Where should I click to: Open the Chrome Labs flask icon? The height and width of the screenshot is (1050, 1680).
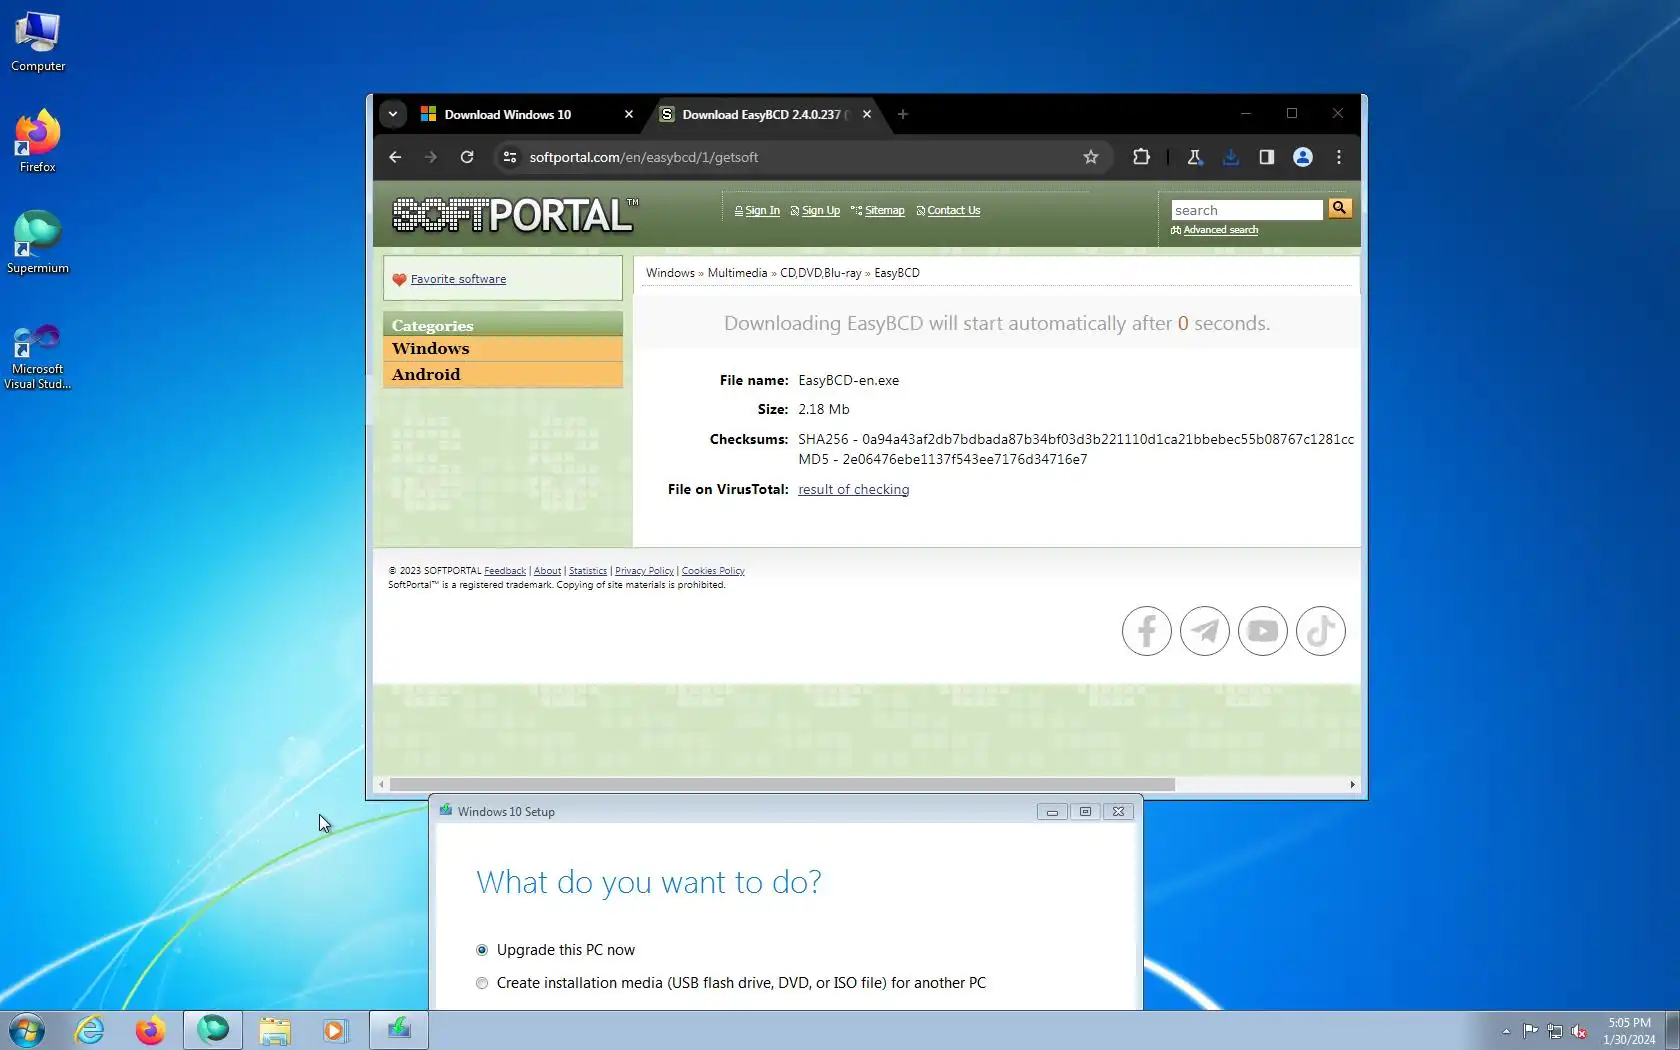click(x=1194, y=157)
